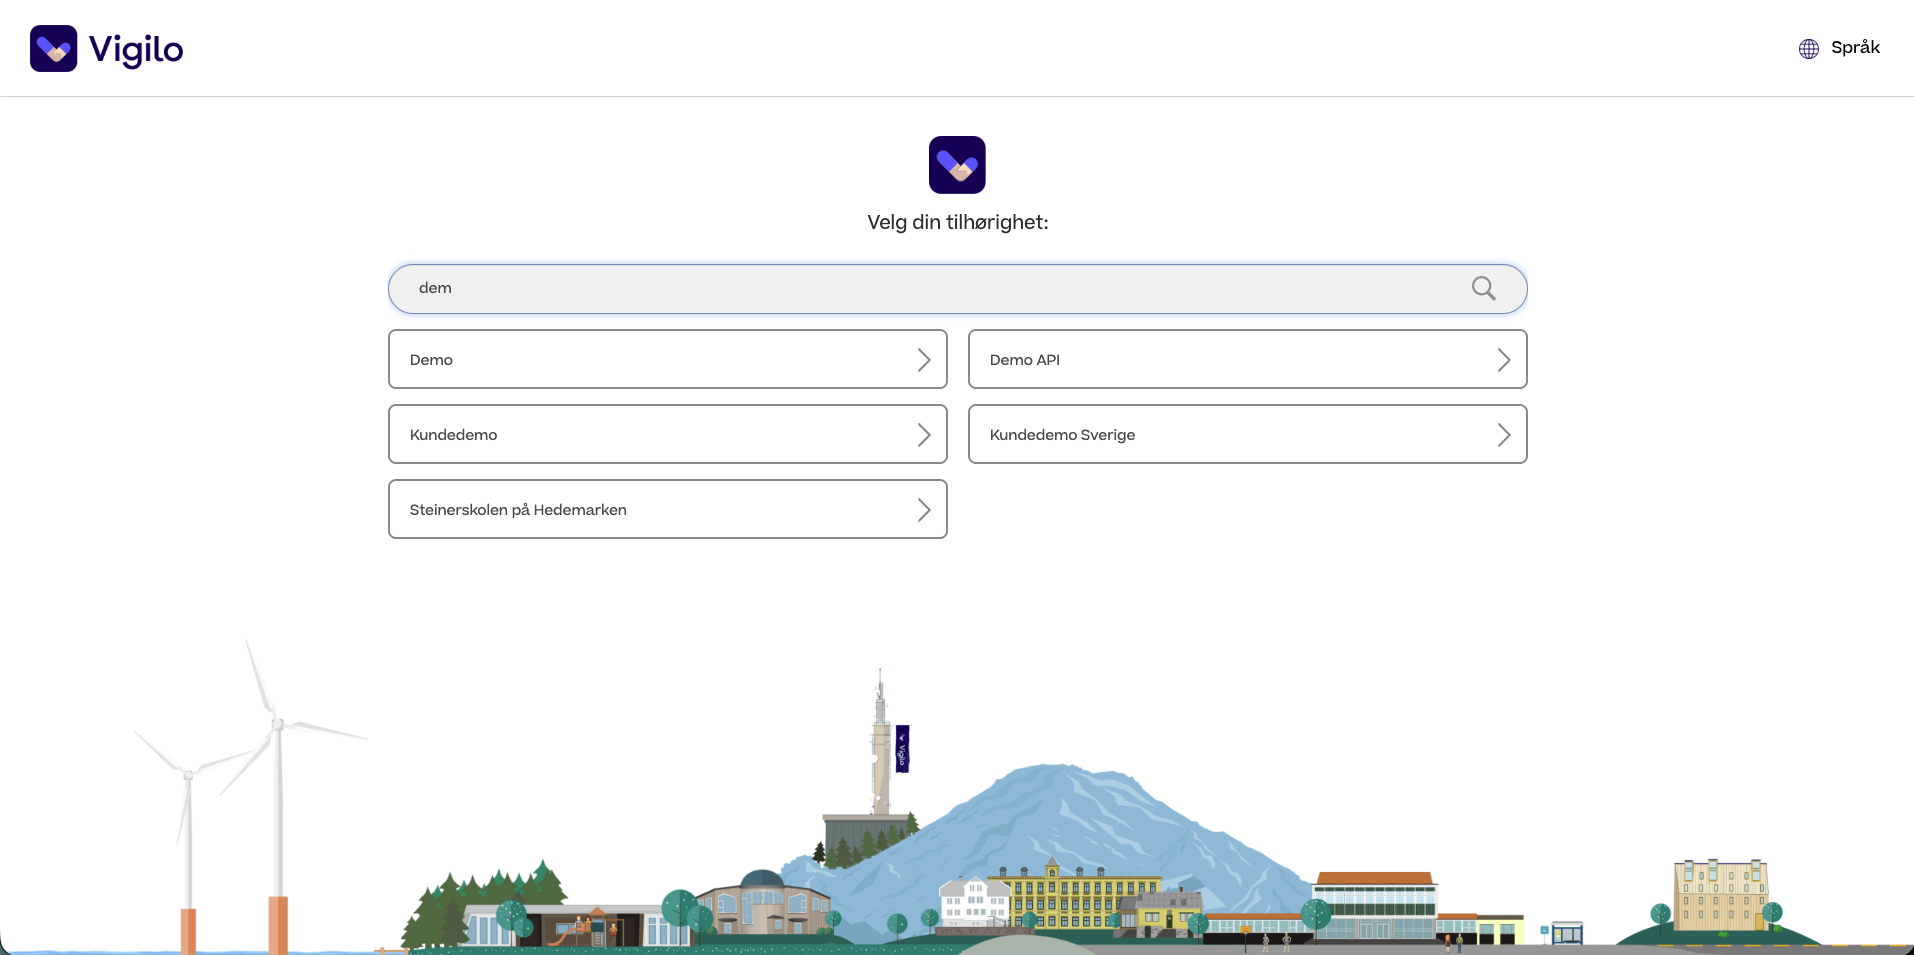Click the magnifying glass search icon

click(x=1484, y=289)
